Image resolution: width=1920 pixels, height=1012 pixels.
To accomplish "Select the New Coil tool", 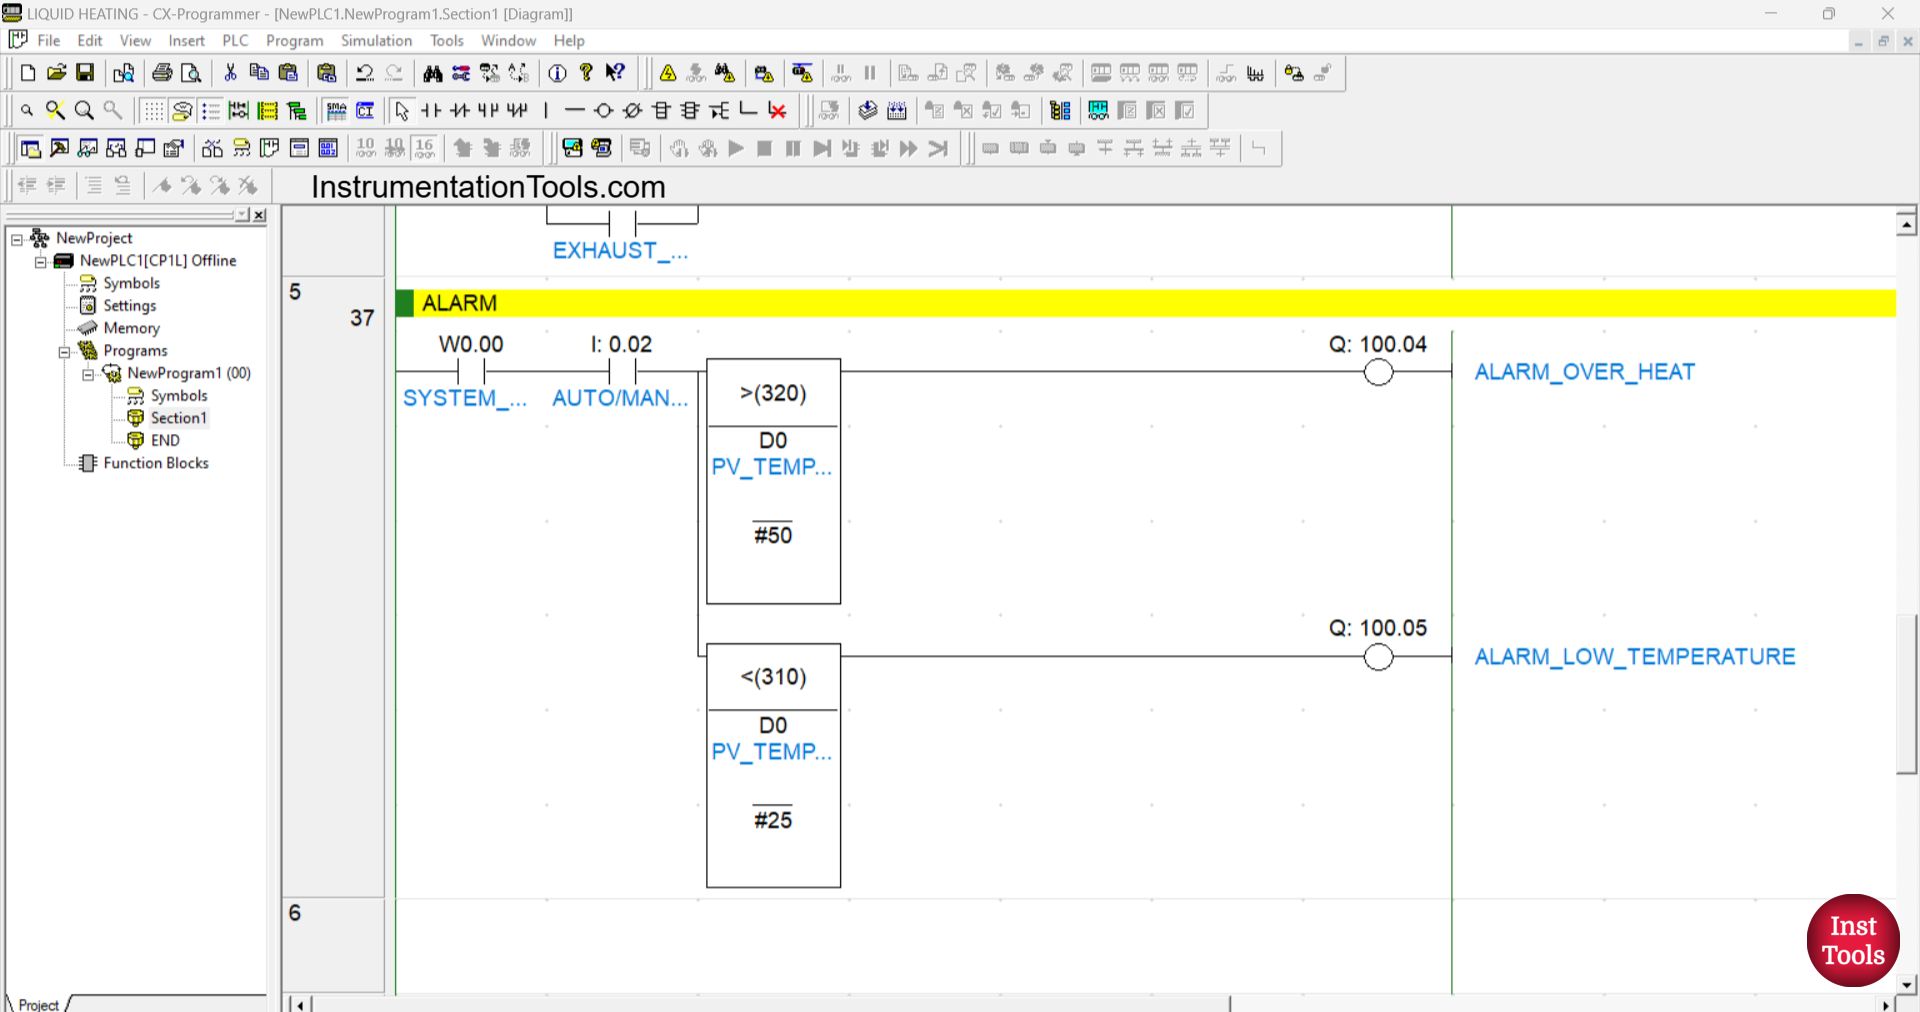I will tap(603, 110).
